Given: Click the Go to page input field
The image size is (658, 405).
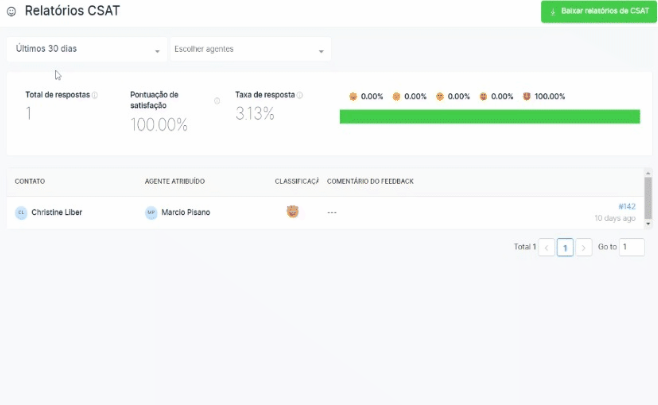Looking at the screenshot, I should pos(631,247).
